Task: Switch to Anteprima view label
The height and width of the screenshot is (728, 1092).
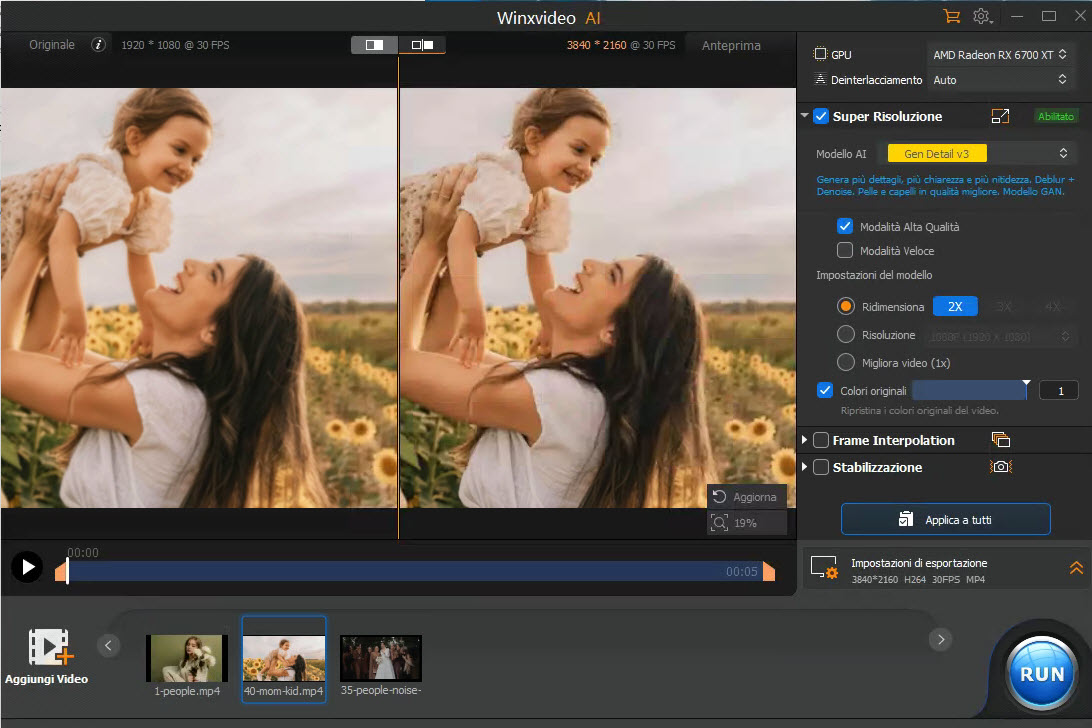Action: [731, 45]
